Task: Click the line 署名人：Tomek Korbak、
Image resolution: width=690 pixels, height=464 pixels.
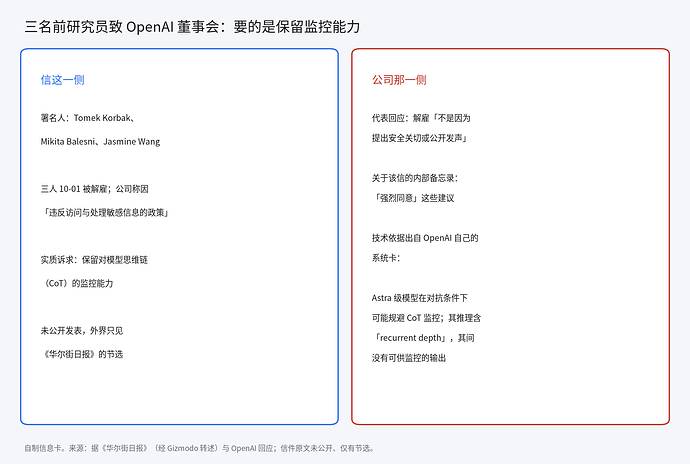Action: [88, 118]
